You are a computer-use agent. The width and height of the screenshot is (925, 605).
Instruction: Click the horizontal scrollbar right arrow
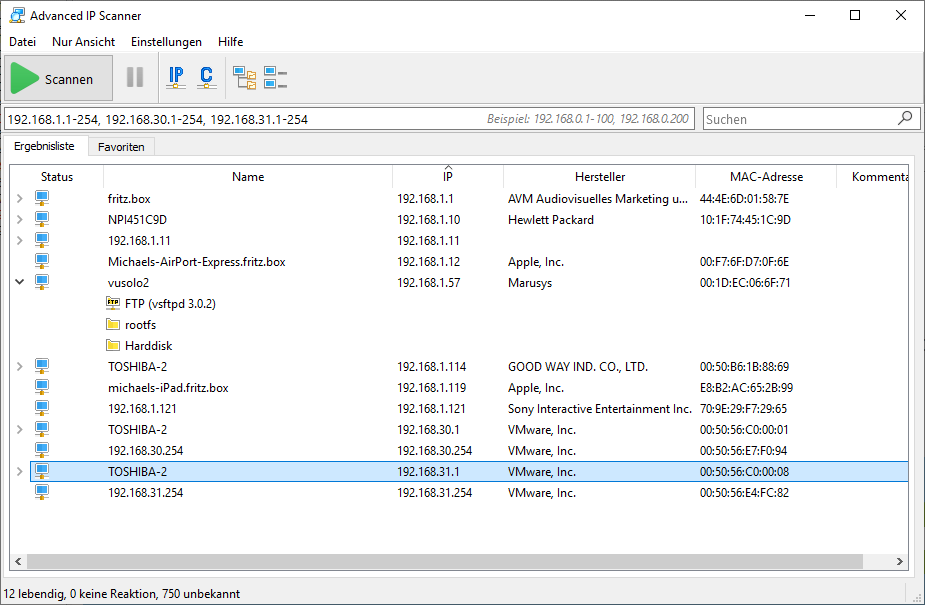899,562
